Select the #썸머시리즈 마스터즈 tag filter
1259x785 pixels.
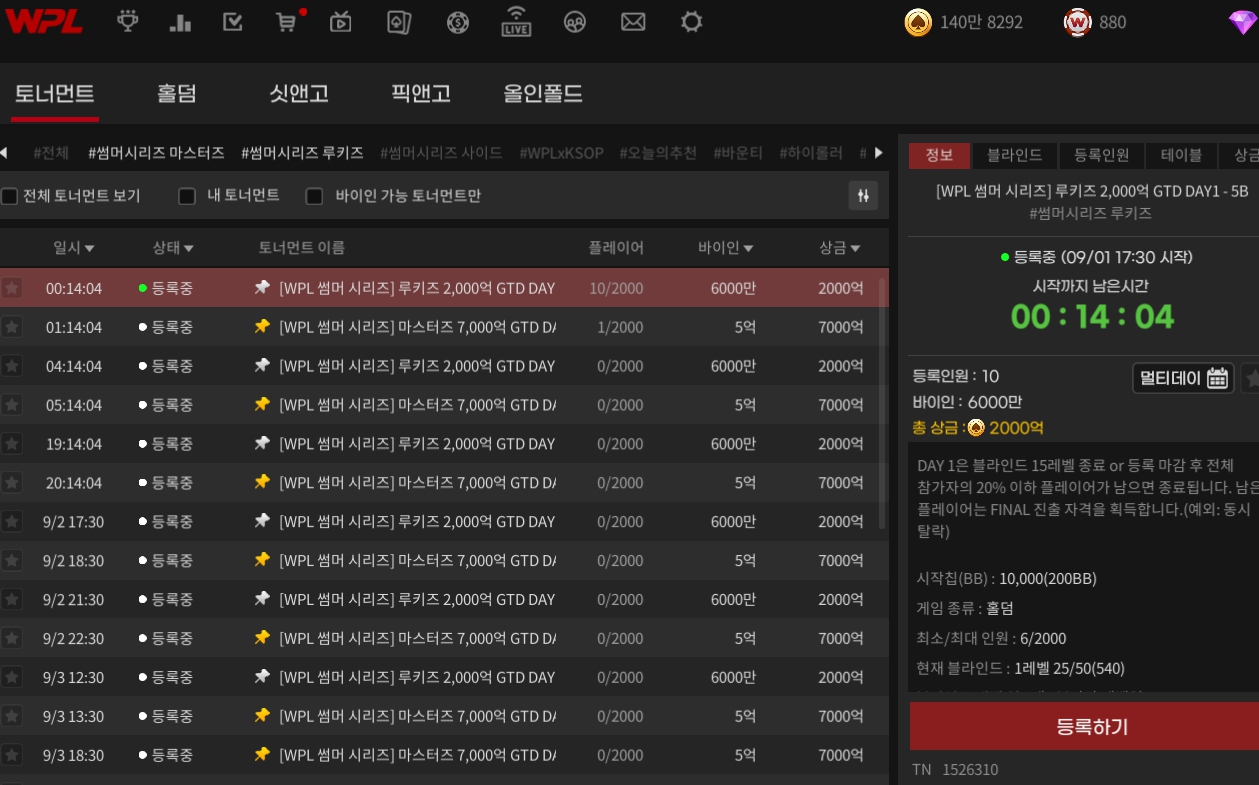(156, 153)
